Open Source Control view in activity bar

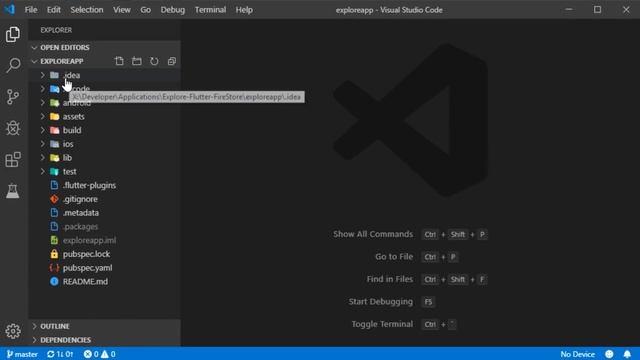pyautogui.click(x=13, y=97)
